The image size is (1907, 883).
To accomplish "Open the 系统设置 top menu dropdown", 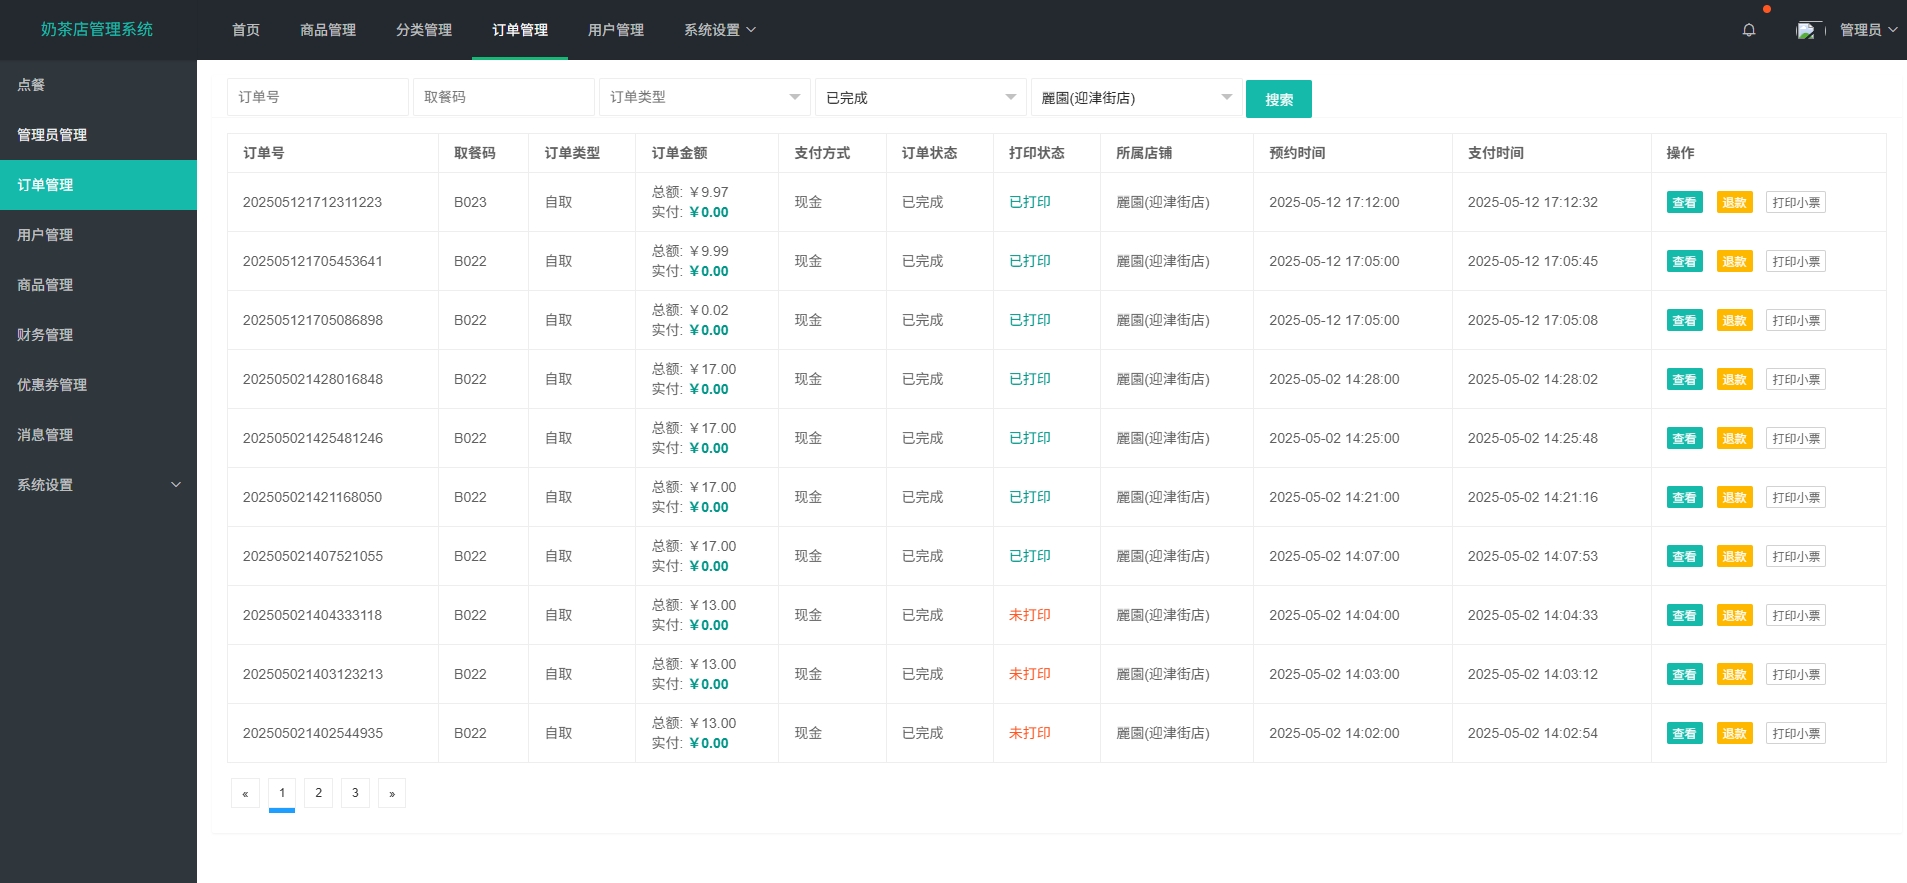I will coord(720,30).
